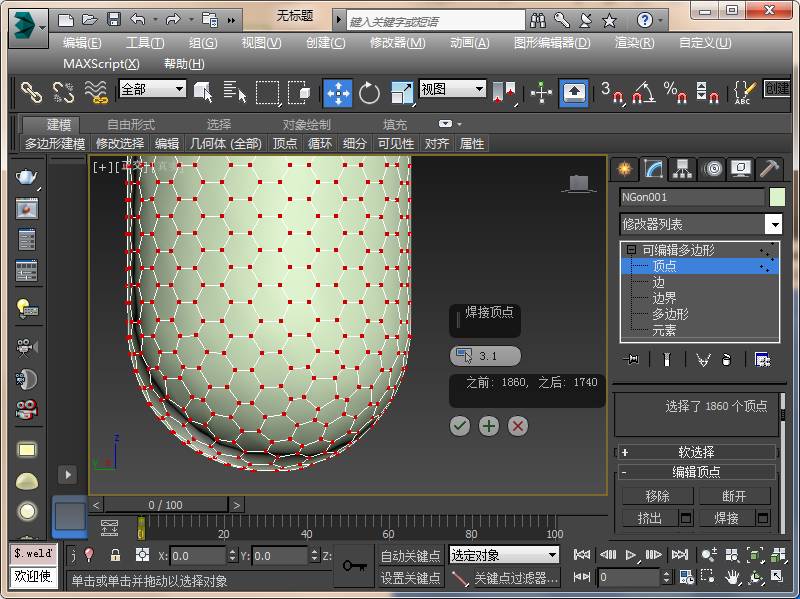Viewport: 800px width, 599px height.
Task: Open ribbon minimize options dropdown arrow
Action: click(x=459, y=124)
